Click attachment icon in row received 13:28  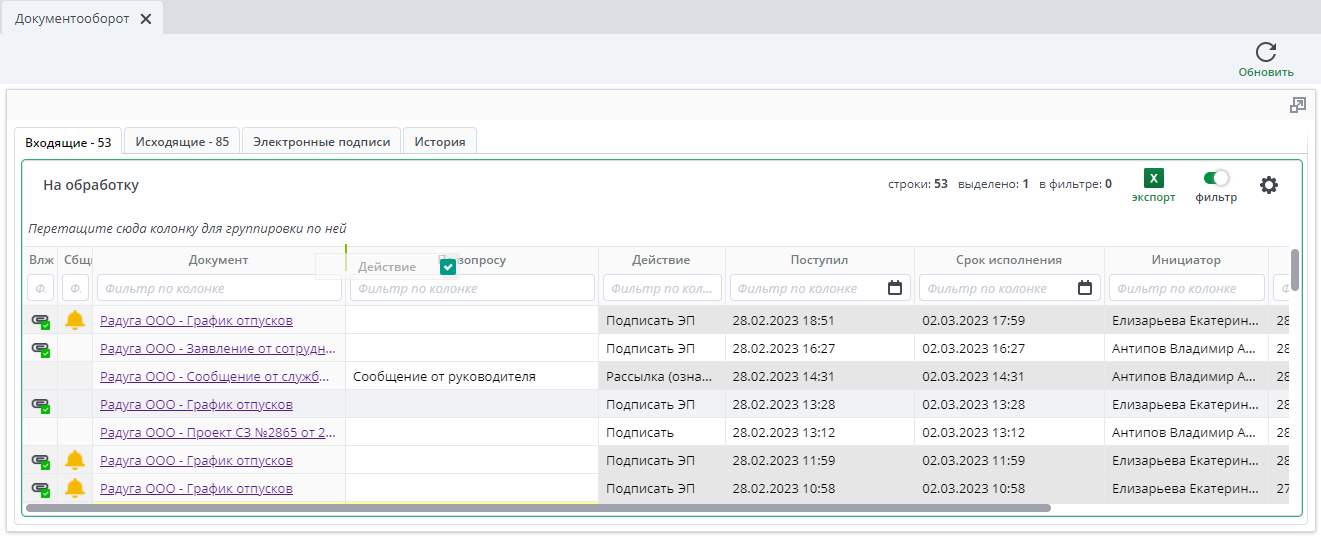pos(40,405)
